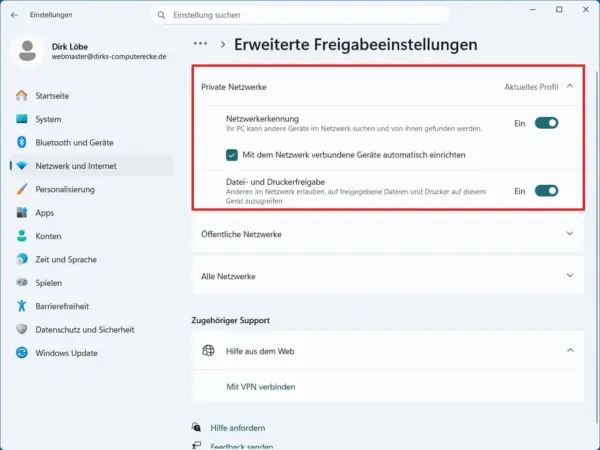The width and height of the screenshot is (600, 450).
Task: Click the Konten person icon
Action: tap(22, 236)
